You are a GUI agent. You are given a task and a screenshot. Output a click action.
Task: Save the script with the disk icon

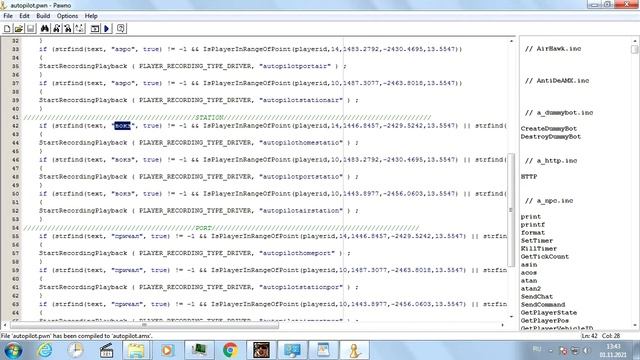click(30, 29)
